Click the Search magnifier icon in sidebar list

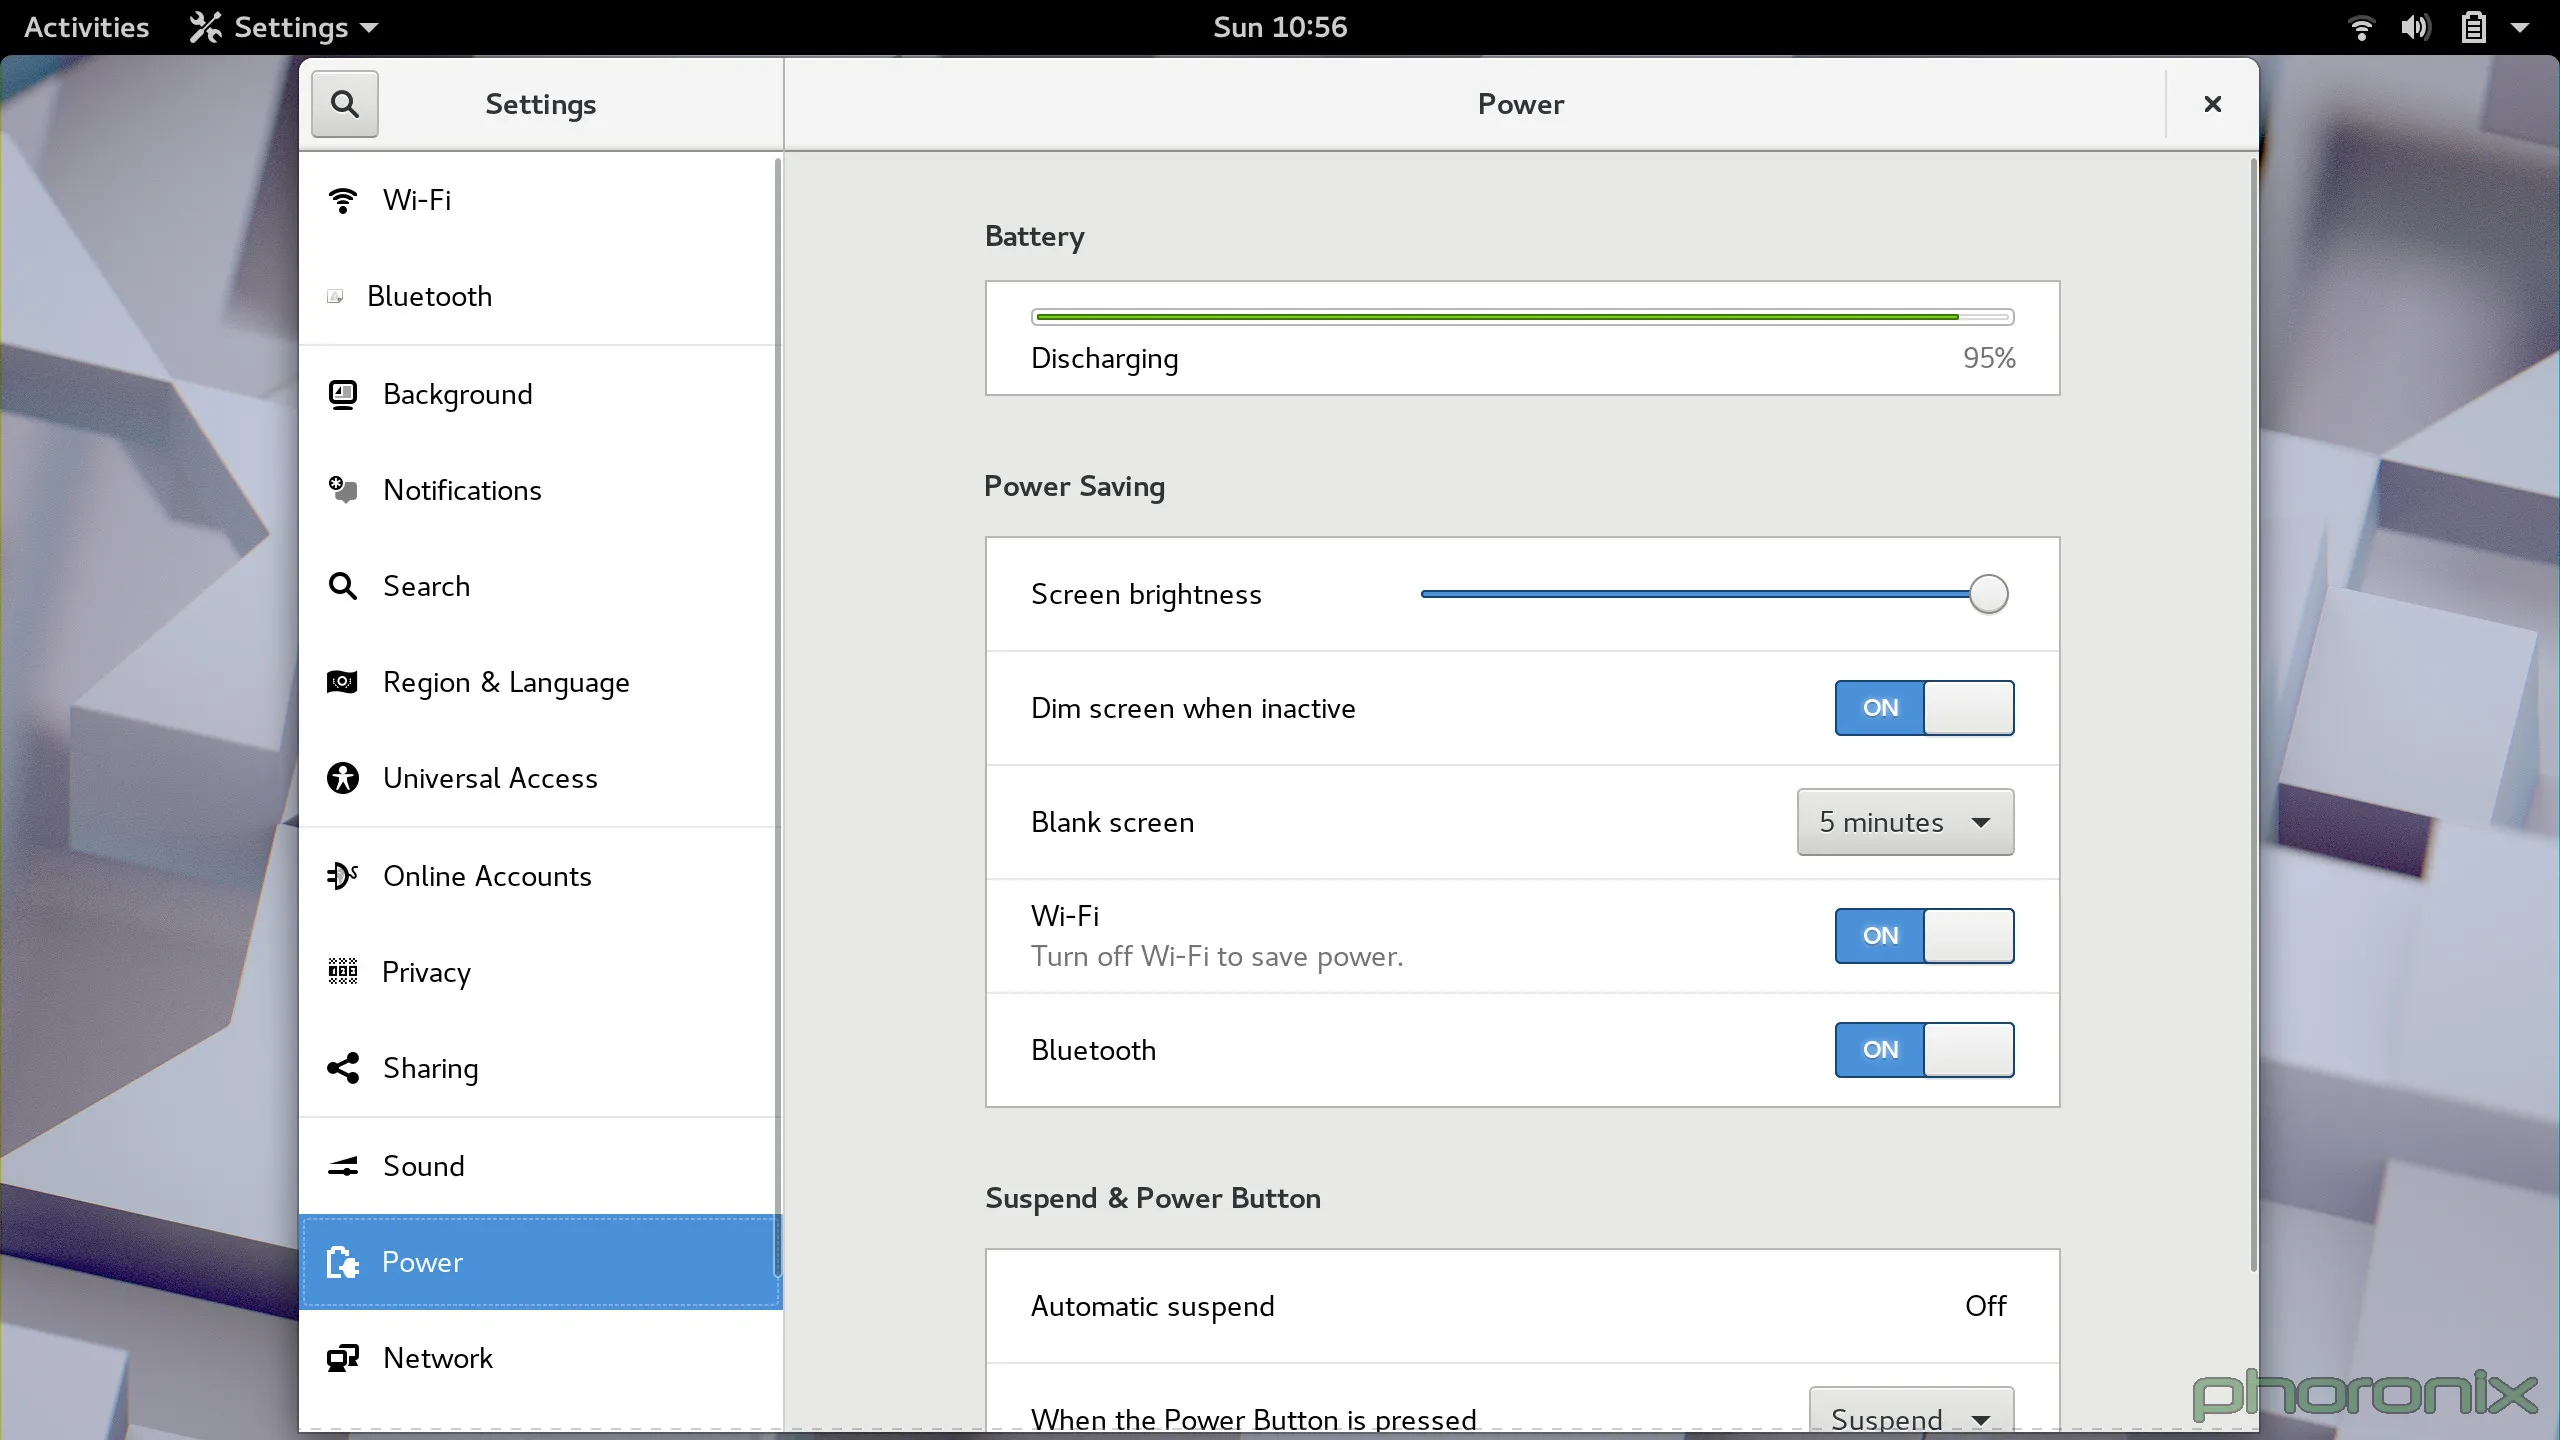click(343, 586)
